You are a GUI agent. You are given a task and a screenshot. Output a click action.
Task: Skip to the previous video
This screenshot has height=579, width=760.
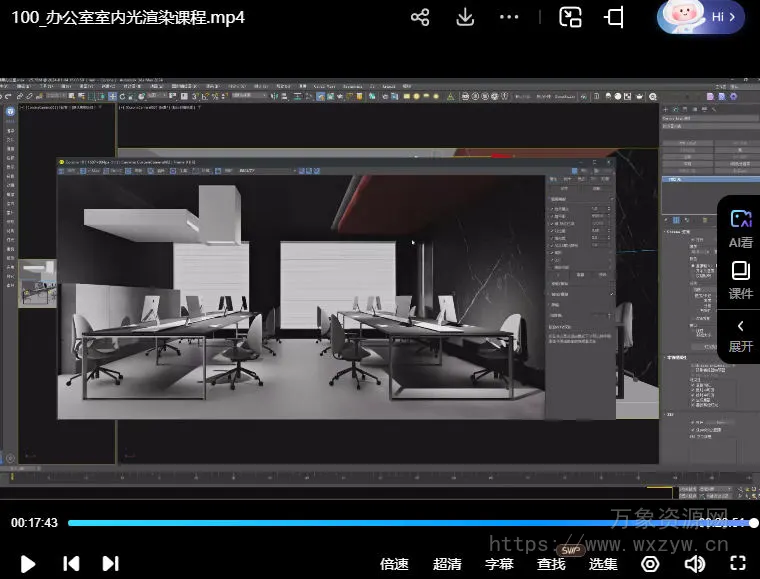[71, 564]
